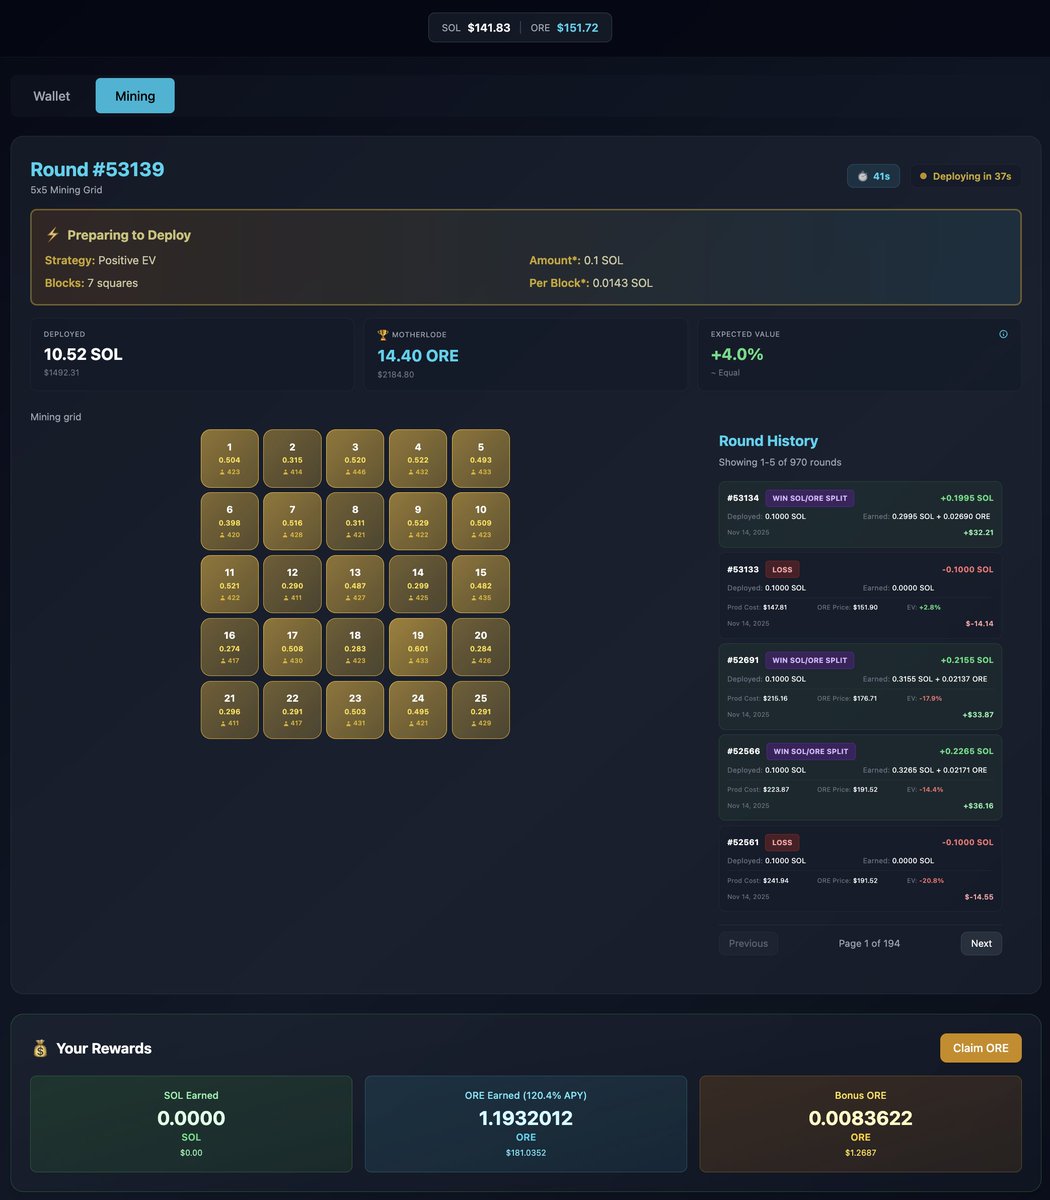Click the stopwatch timer icon showing 41s
The image size is (1050, 1200).
861,175
